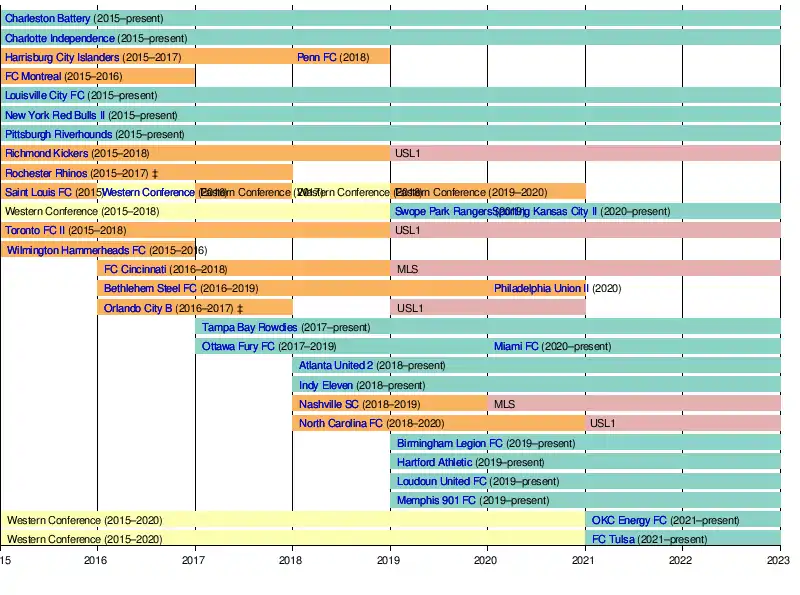Open the Hartford Athletic link
Image resolution: width=800 pixels, height=595 pixels.
[x=434, y=462]
